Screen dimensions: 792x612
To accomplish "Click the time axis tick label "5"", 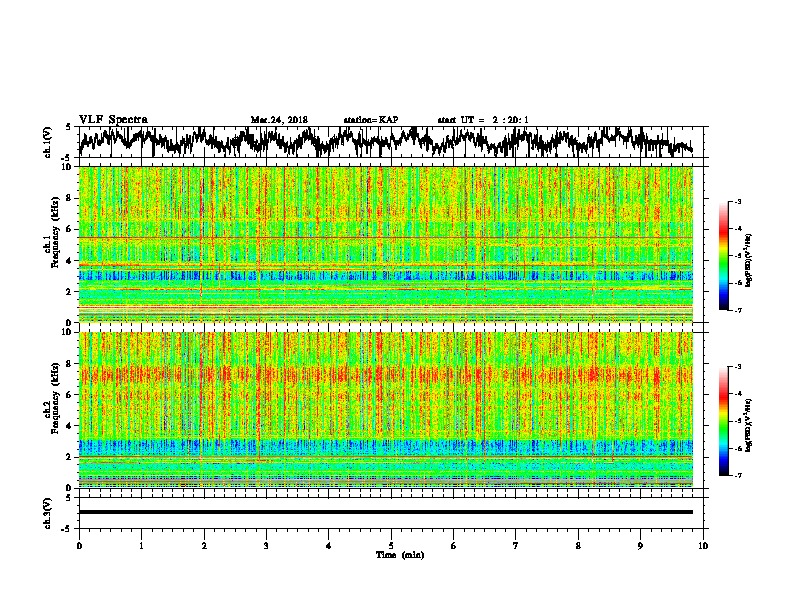I will pyautogui.click(x=391, y=546).
